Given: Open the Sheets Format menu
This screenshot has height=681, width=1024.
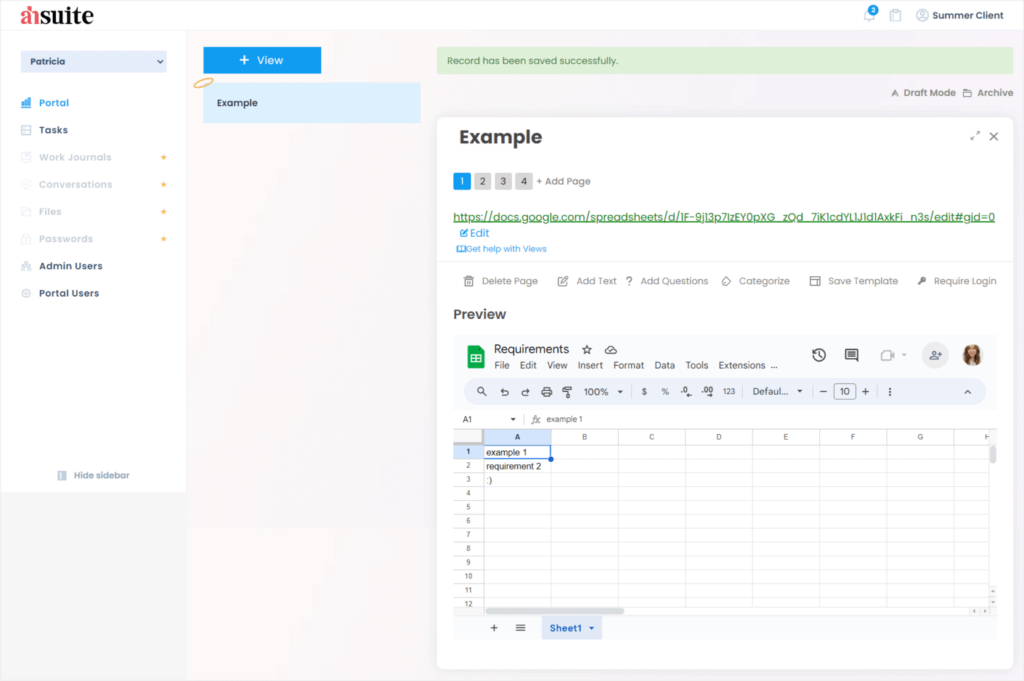Looking at the screenshot, I should pos(628,366).
